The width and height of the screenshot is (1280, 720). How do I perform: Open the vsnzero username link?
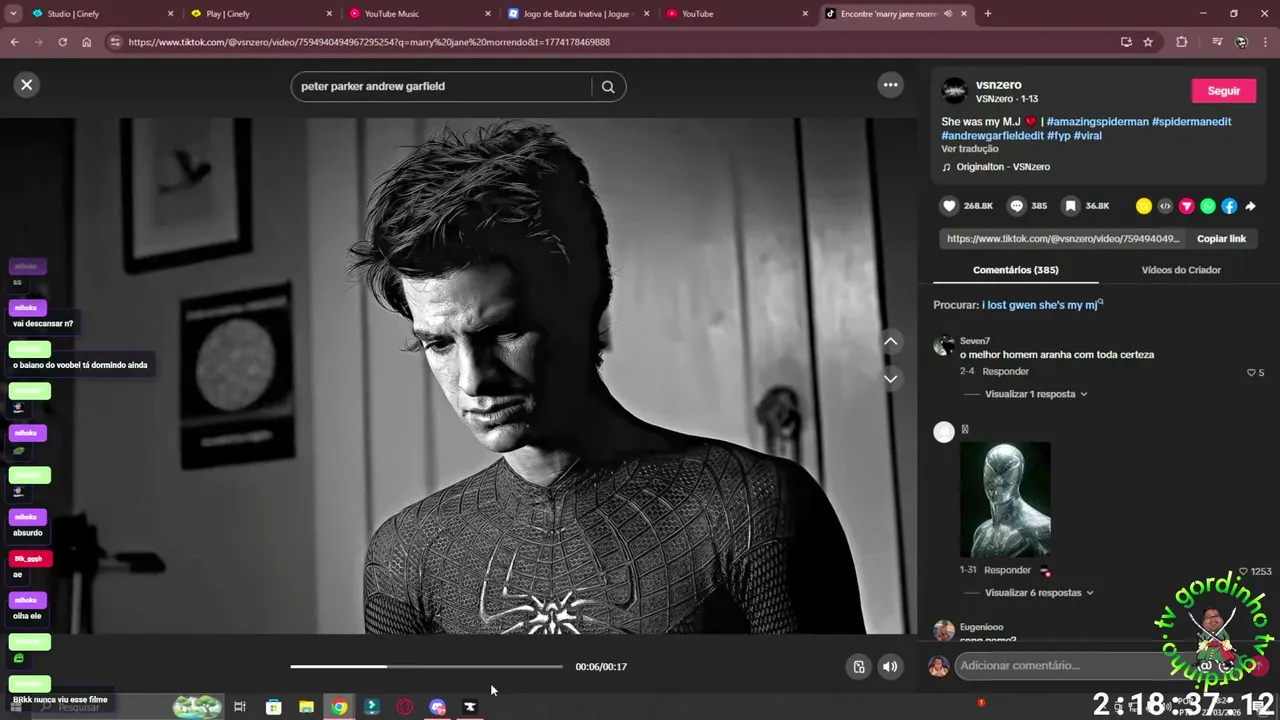click(x=998, y=85)
